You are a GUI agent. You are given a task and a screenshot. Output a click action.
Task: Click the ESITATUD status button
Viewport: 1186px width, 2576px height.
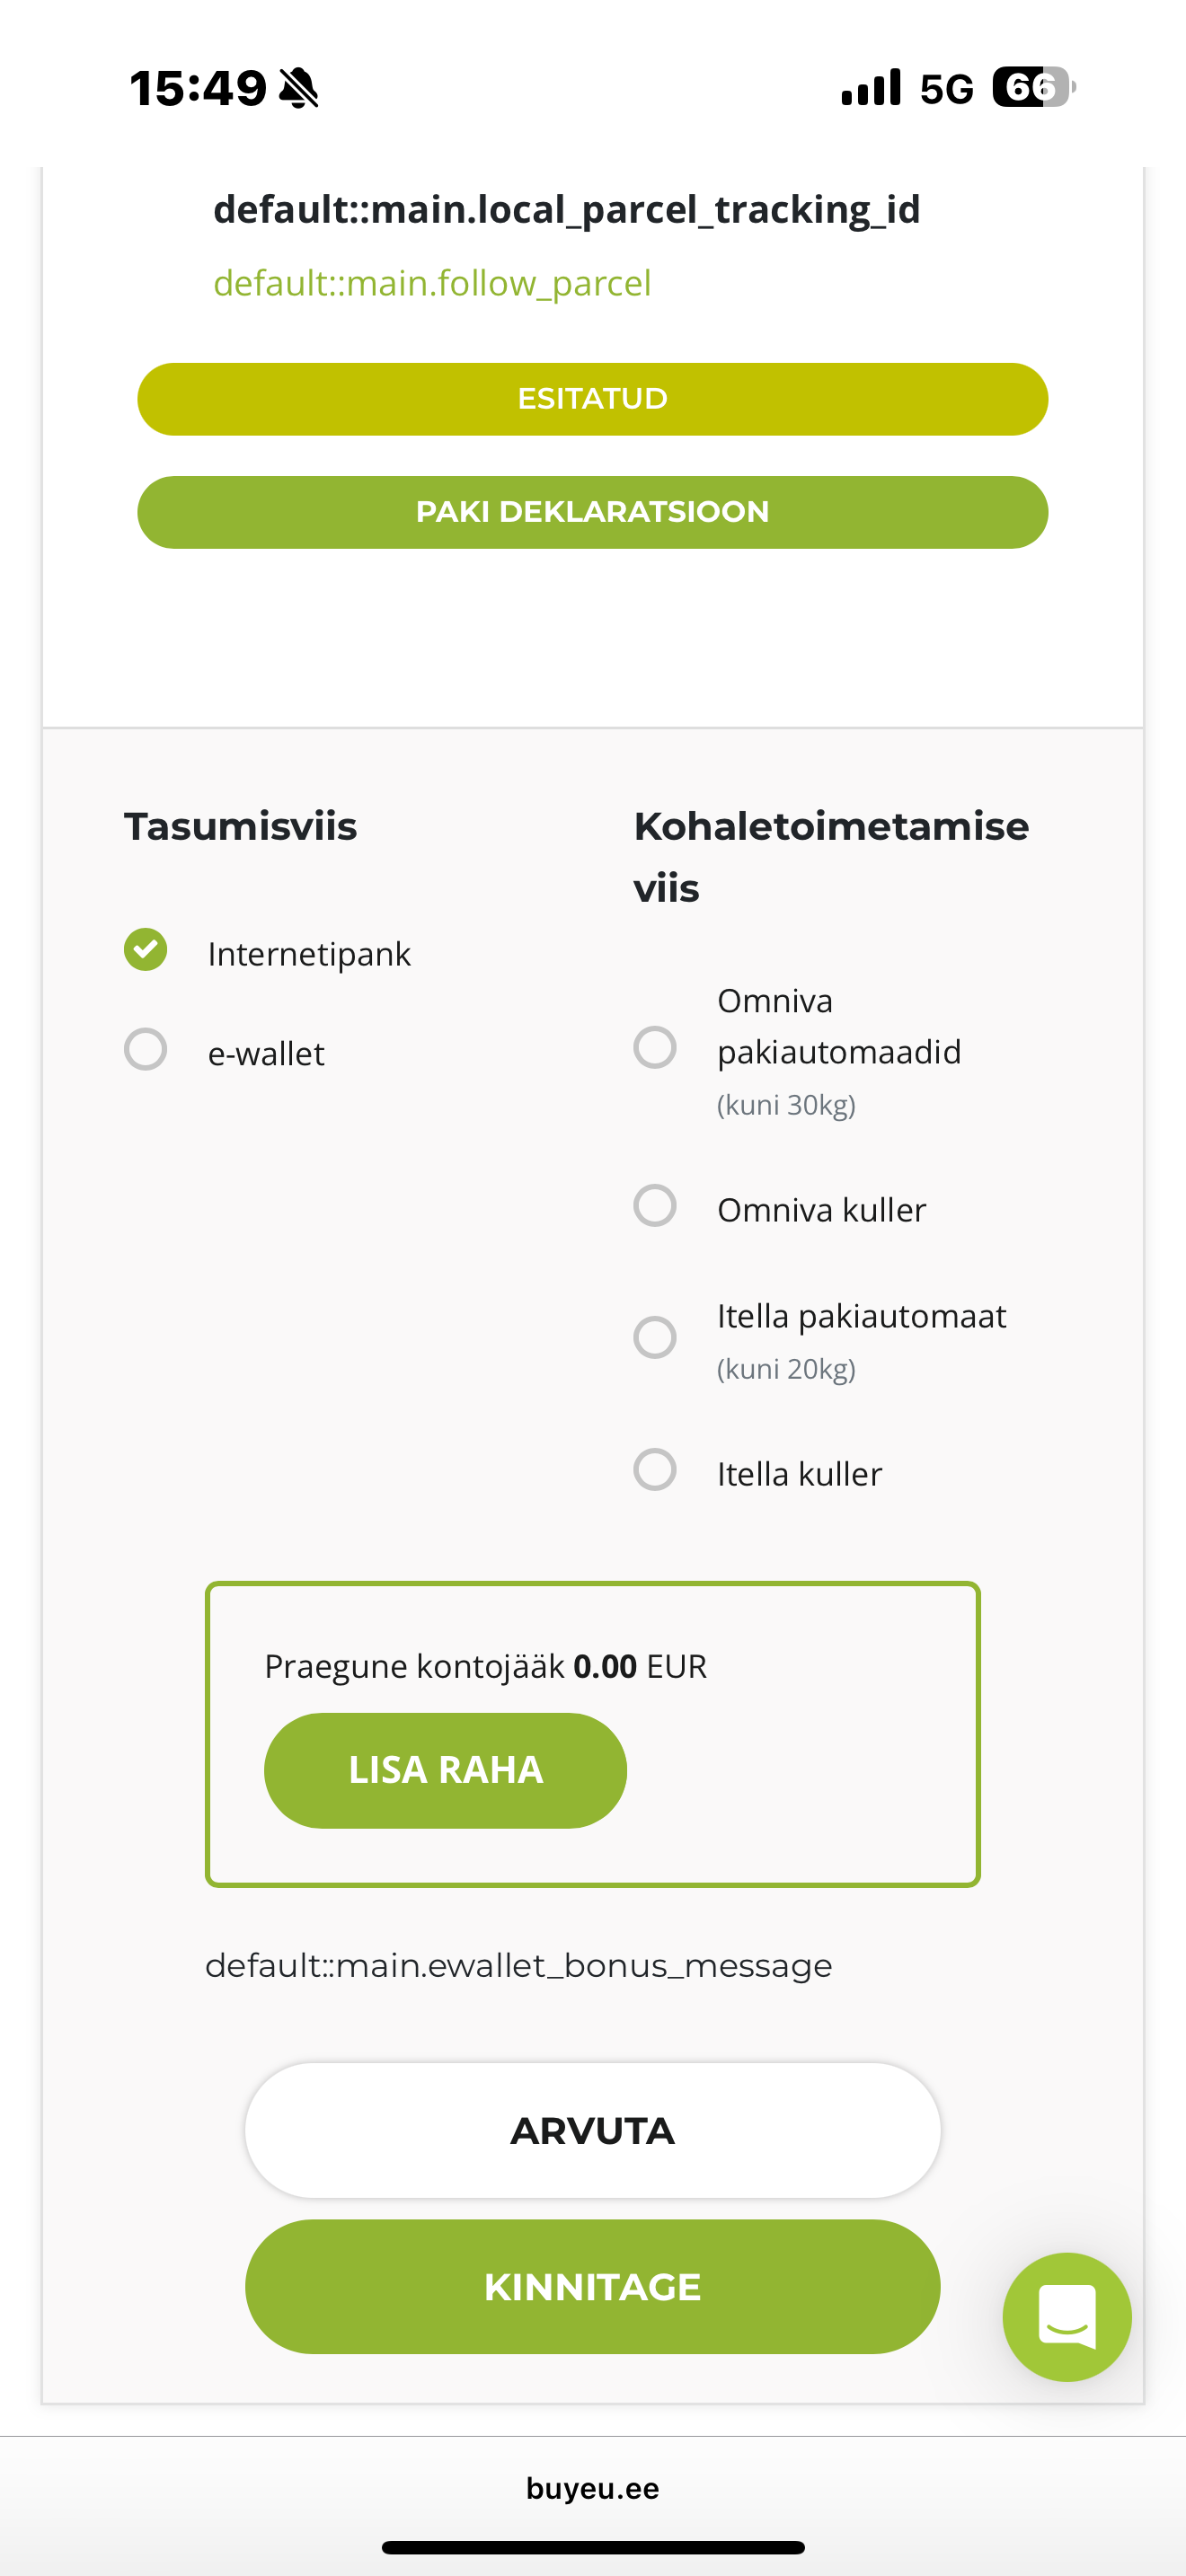pos(592,399)
